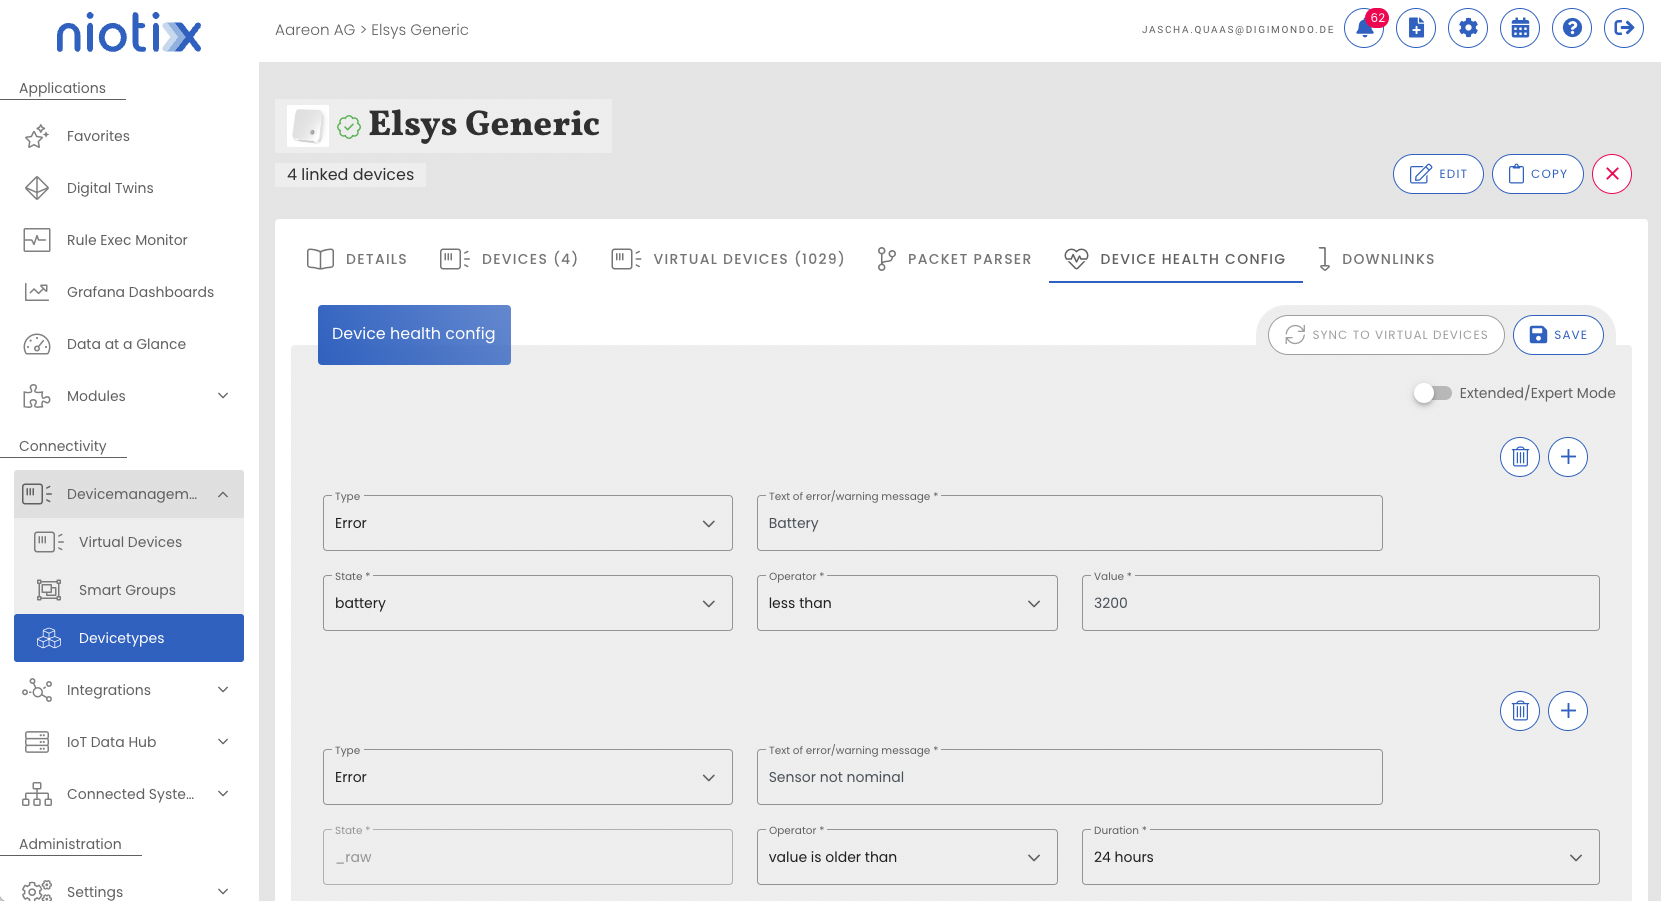1661x901 pixels.
Task: Switch to the Packet Parser tab
Action: pos(954,259)
